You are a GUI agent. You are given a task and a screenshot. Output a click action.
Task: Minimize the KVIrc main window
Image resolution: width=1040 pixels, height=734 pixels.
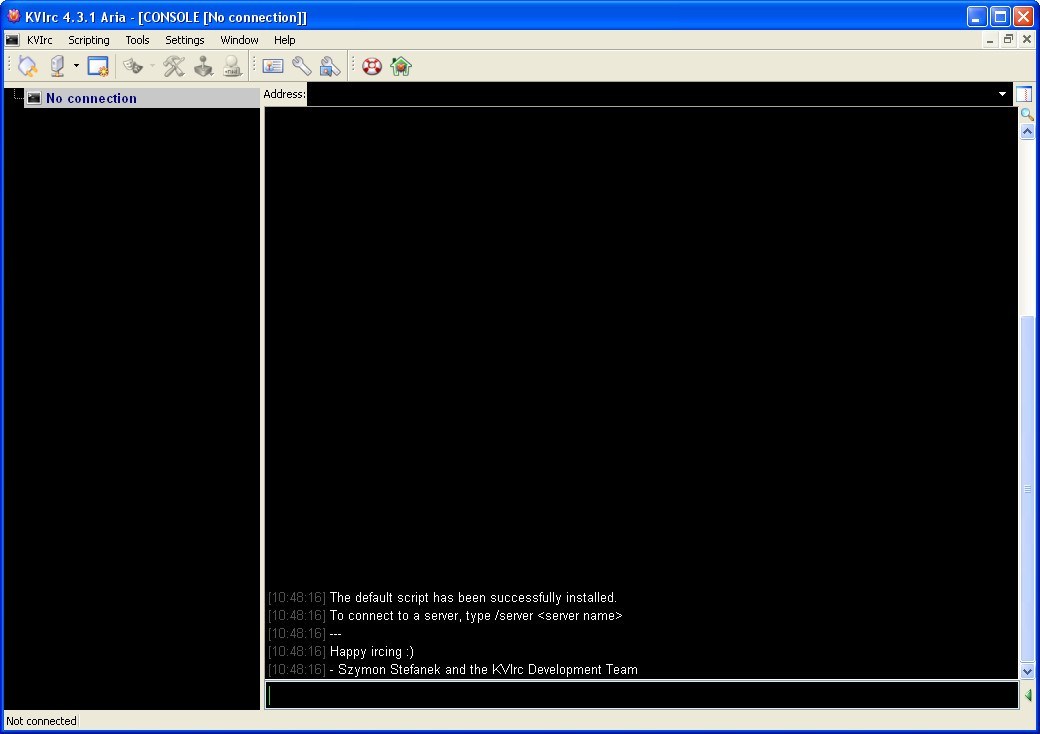(977, 17)
